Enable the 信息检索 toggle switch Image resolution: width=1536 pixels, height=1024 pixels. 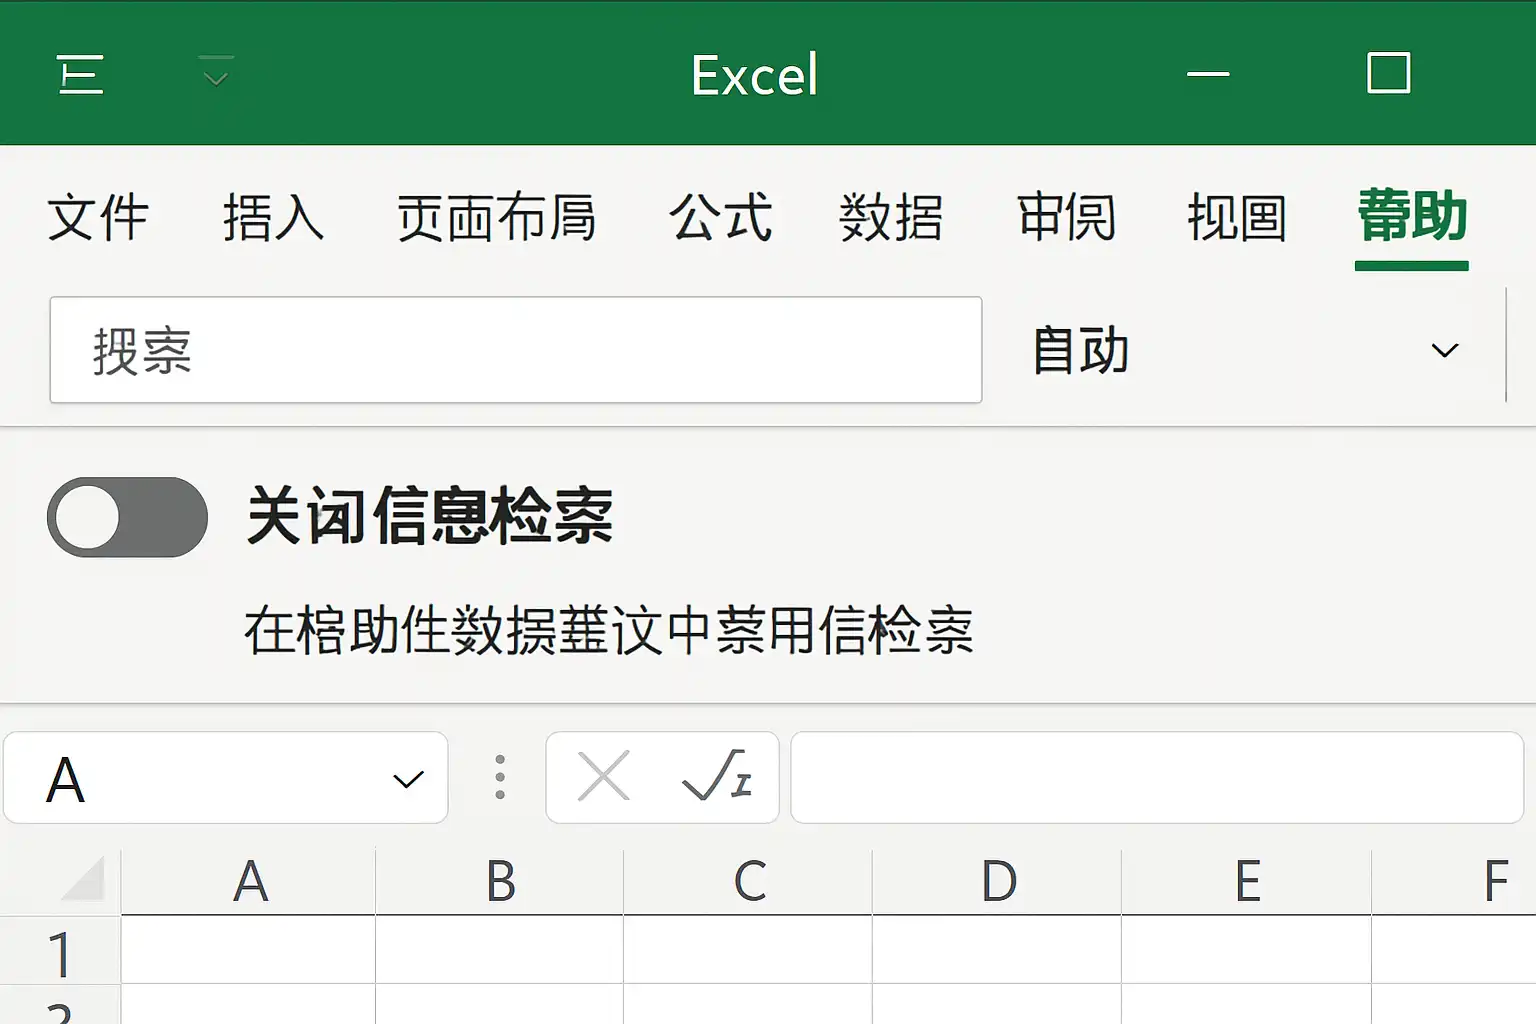coord(127,517)
